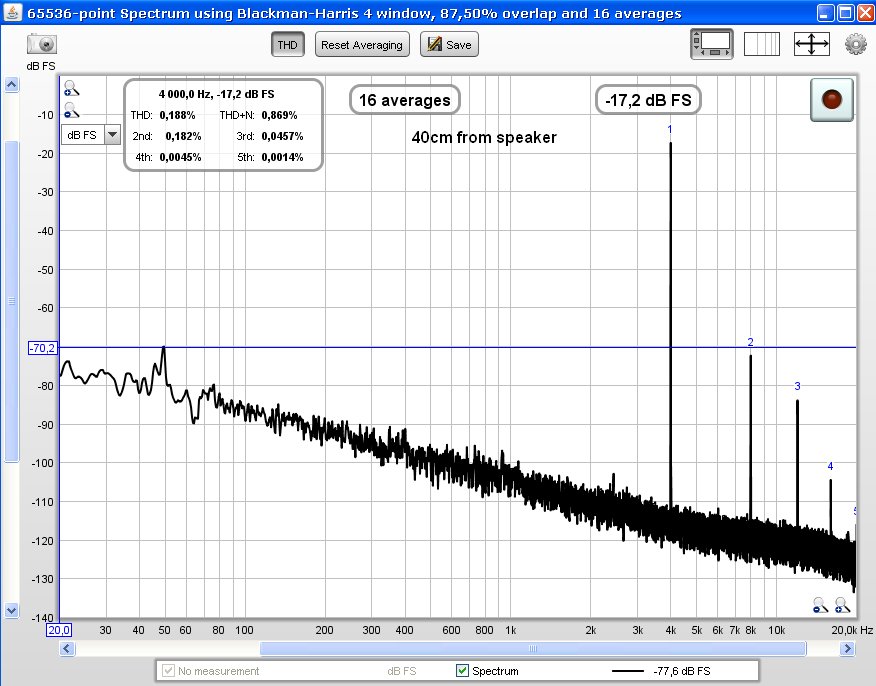Click the 16 averages label
This screenshot has width=876, height=686.
(404, 100)
